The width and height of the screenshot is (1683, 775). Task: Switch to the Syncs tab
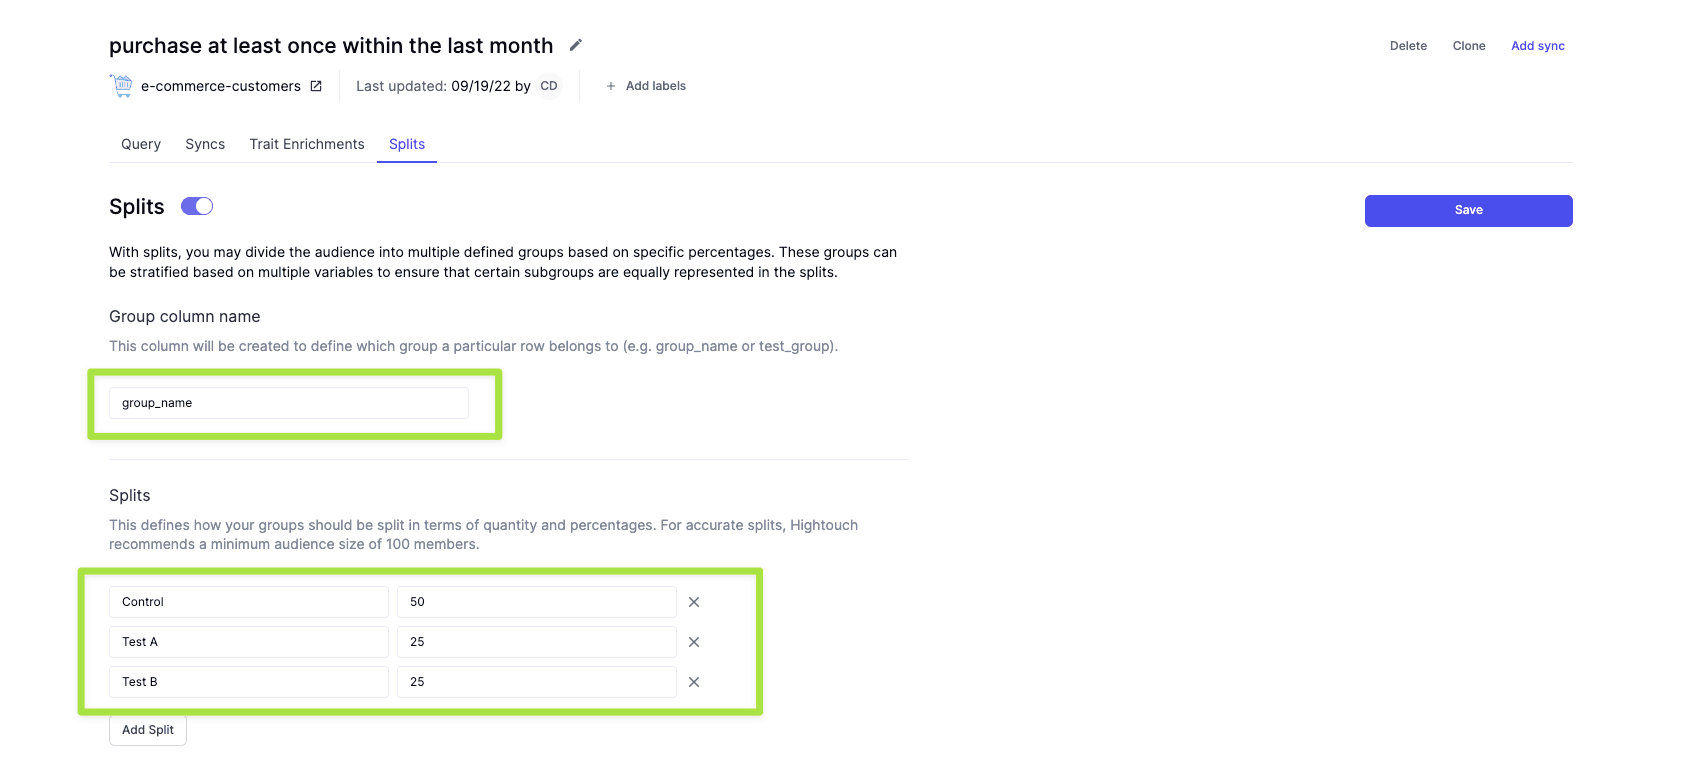click(x=205, y=144)
